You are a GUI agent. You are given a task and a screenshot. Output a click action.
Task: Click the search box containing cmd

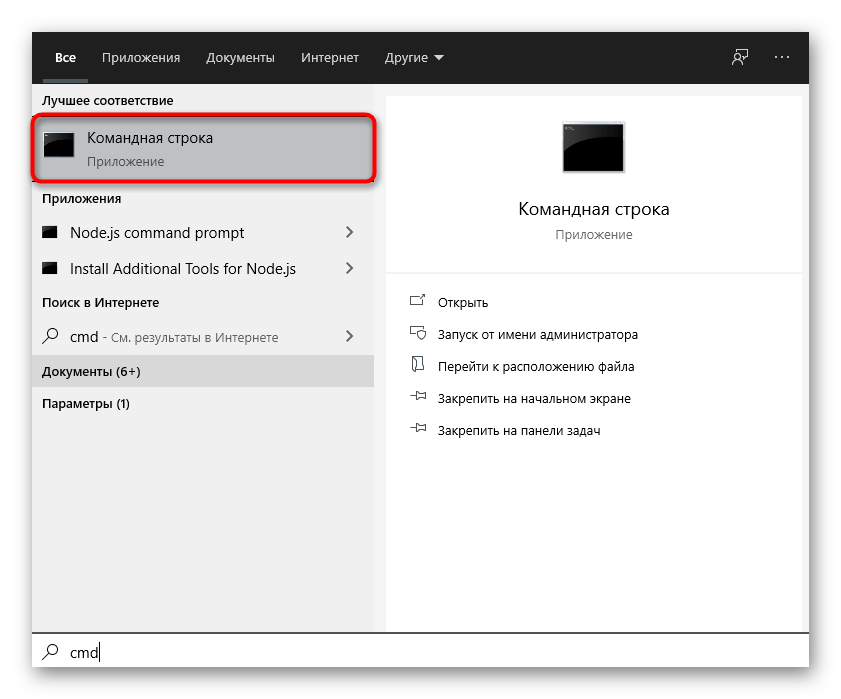(x=420, y=653)
